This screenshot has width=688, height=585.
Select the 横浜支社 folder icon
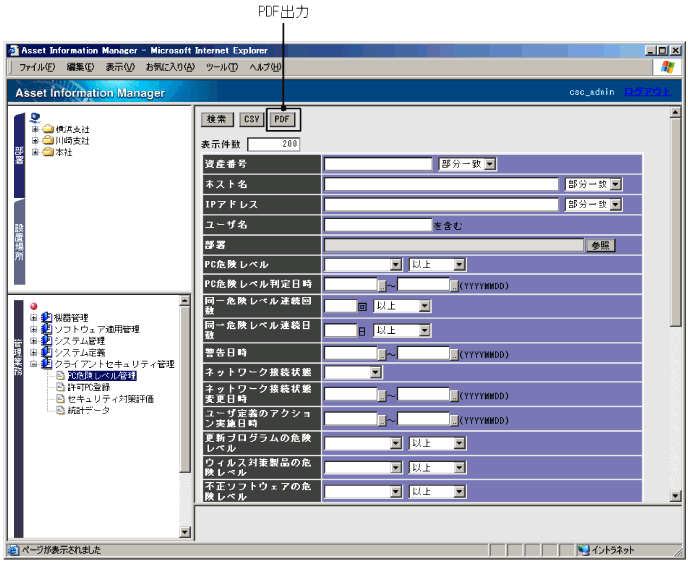[x=48, y=129]
